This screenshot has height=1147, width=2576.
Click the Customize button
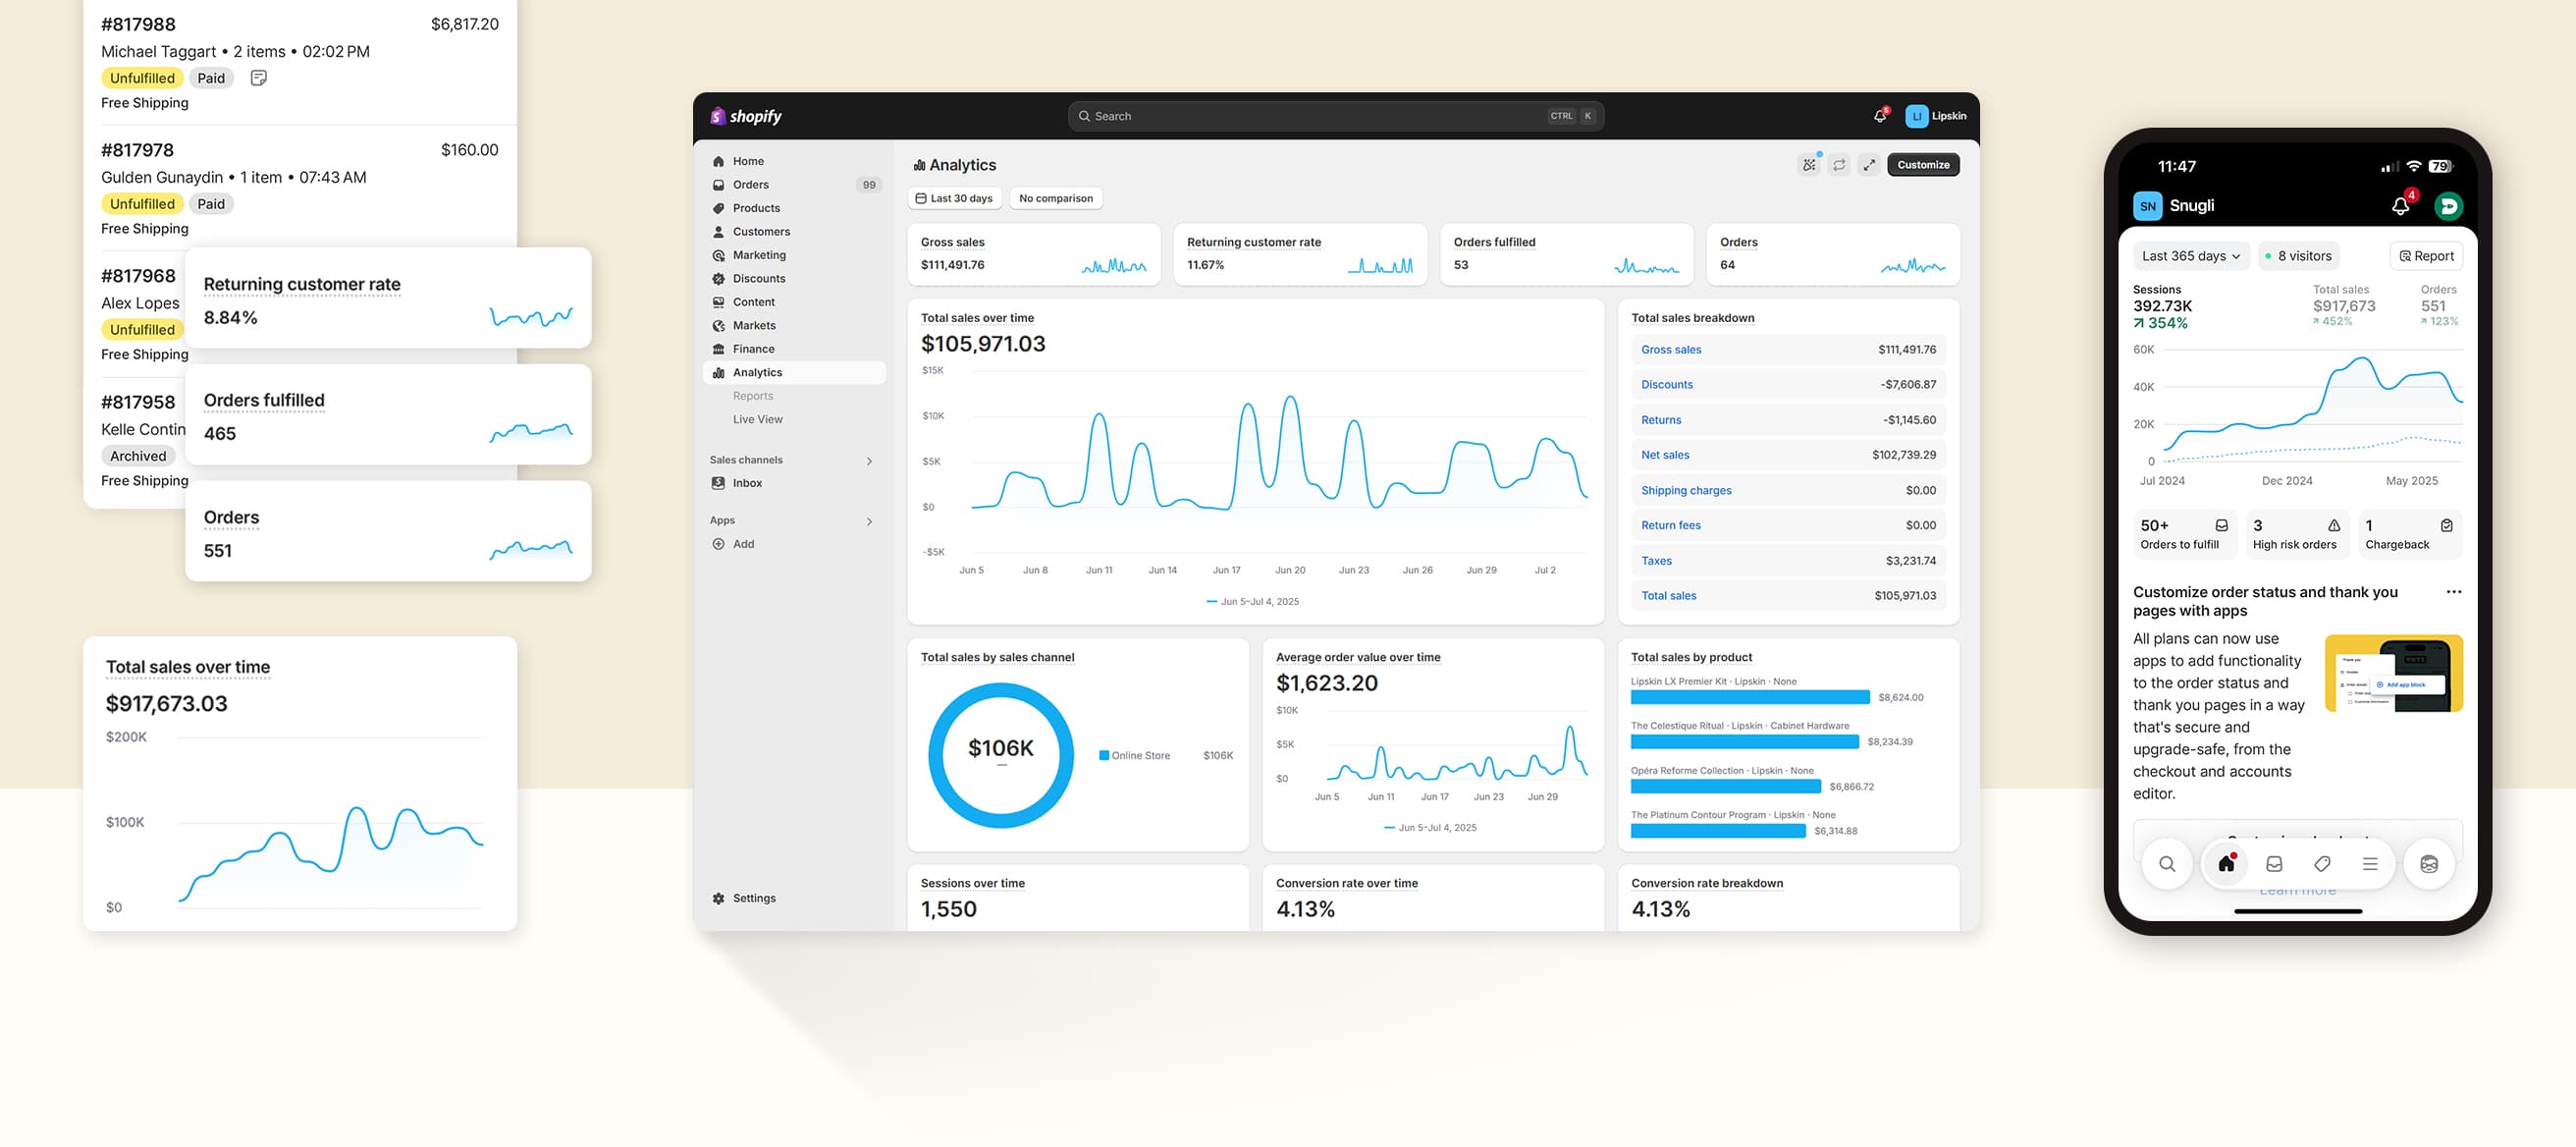pyautogui.click(x=1922, y=165)
